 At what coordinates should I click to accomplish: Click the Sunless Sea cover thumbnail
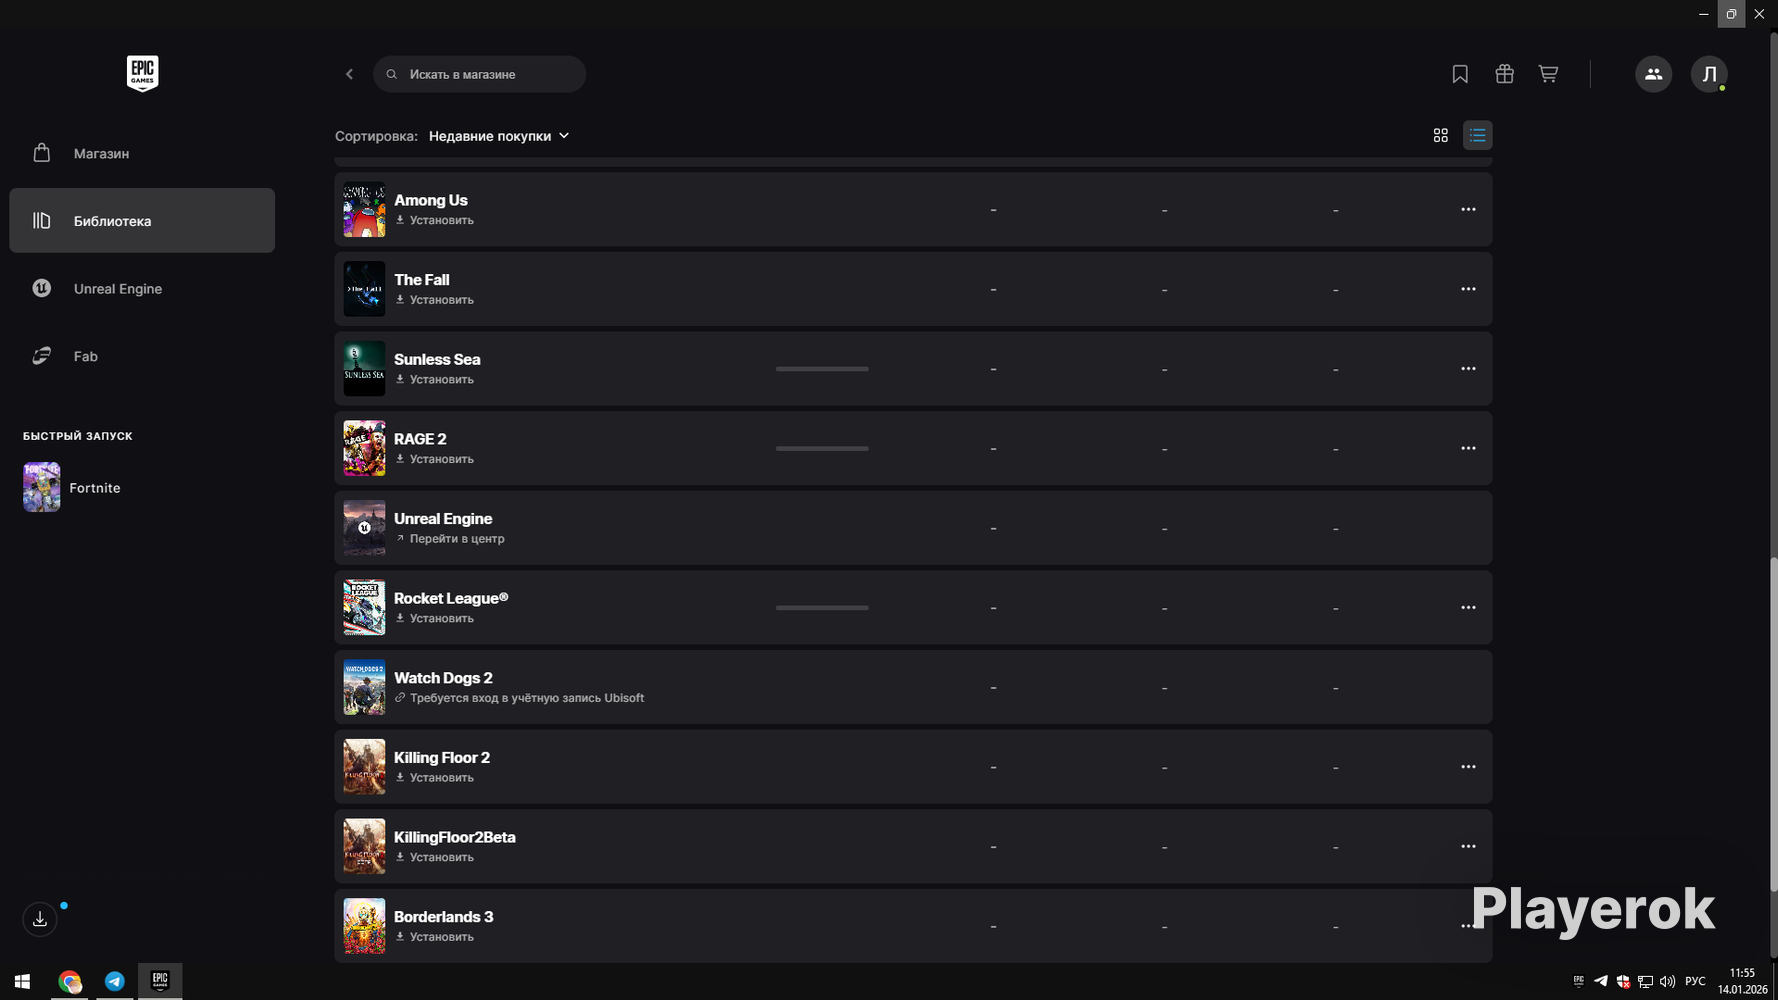(x=364, y=369)
